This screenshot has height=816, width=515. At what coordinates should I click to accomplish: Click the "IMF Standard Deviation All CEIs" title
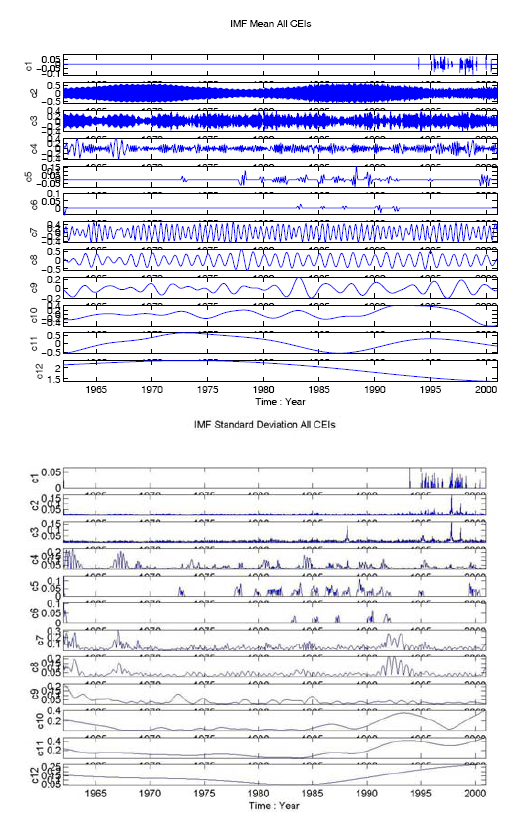264,424
